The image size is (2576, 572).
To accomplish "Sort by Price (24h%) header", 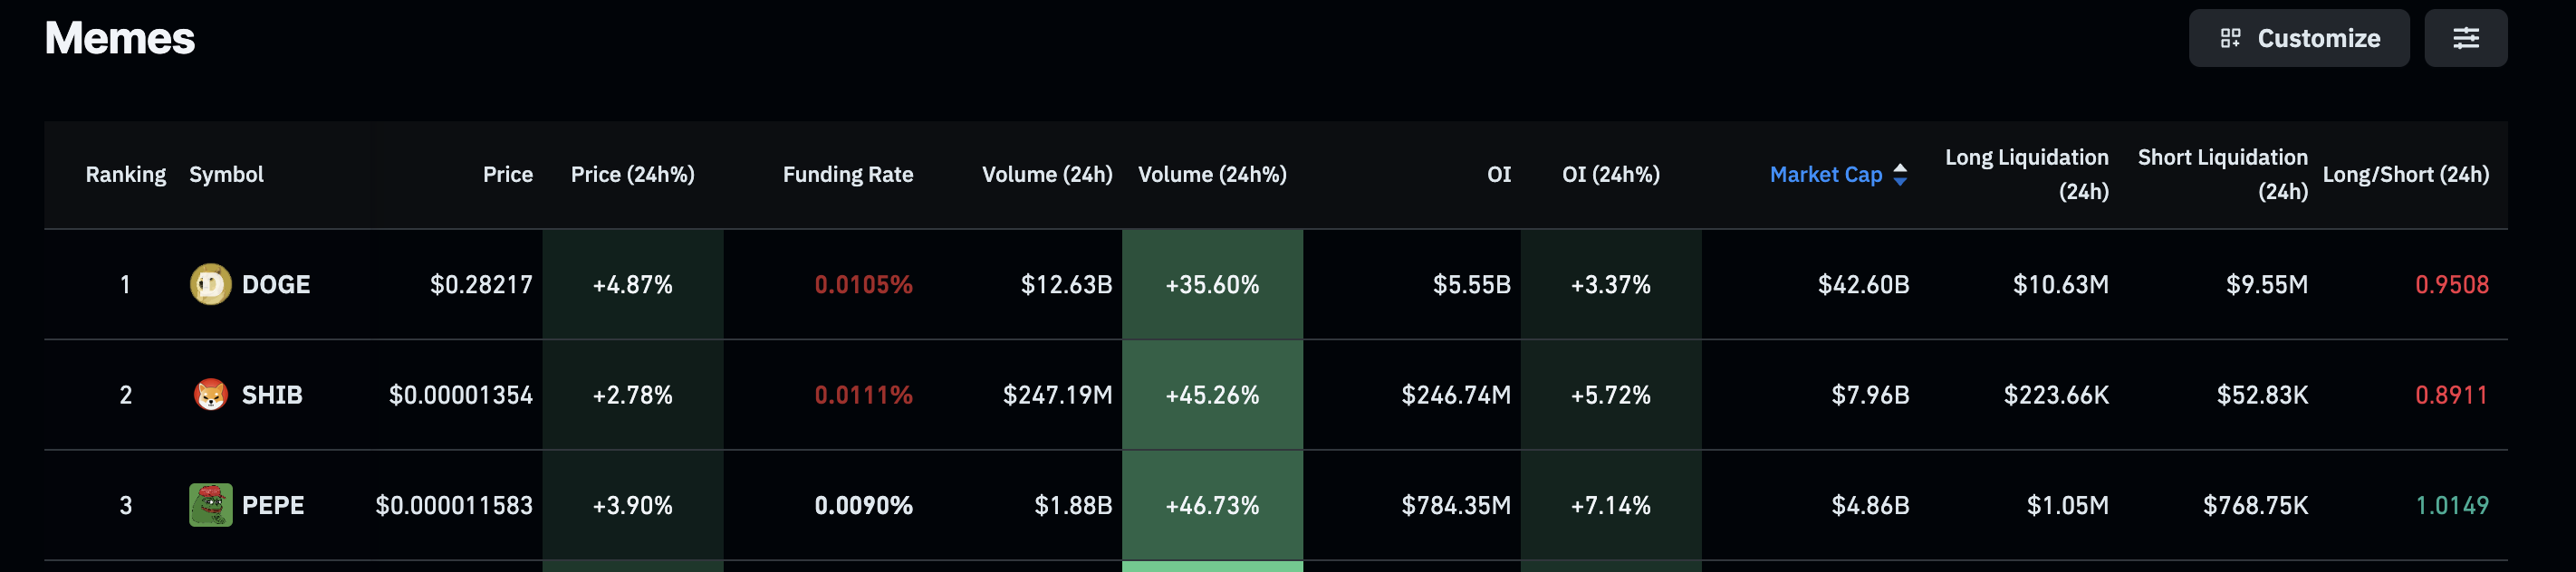I will coord(632,175).
